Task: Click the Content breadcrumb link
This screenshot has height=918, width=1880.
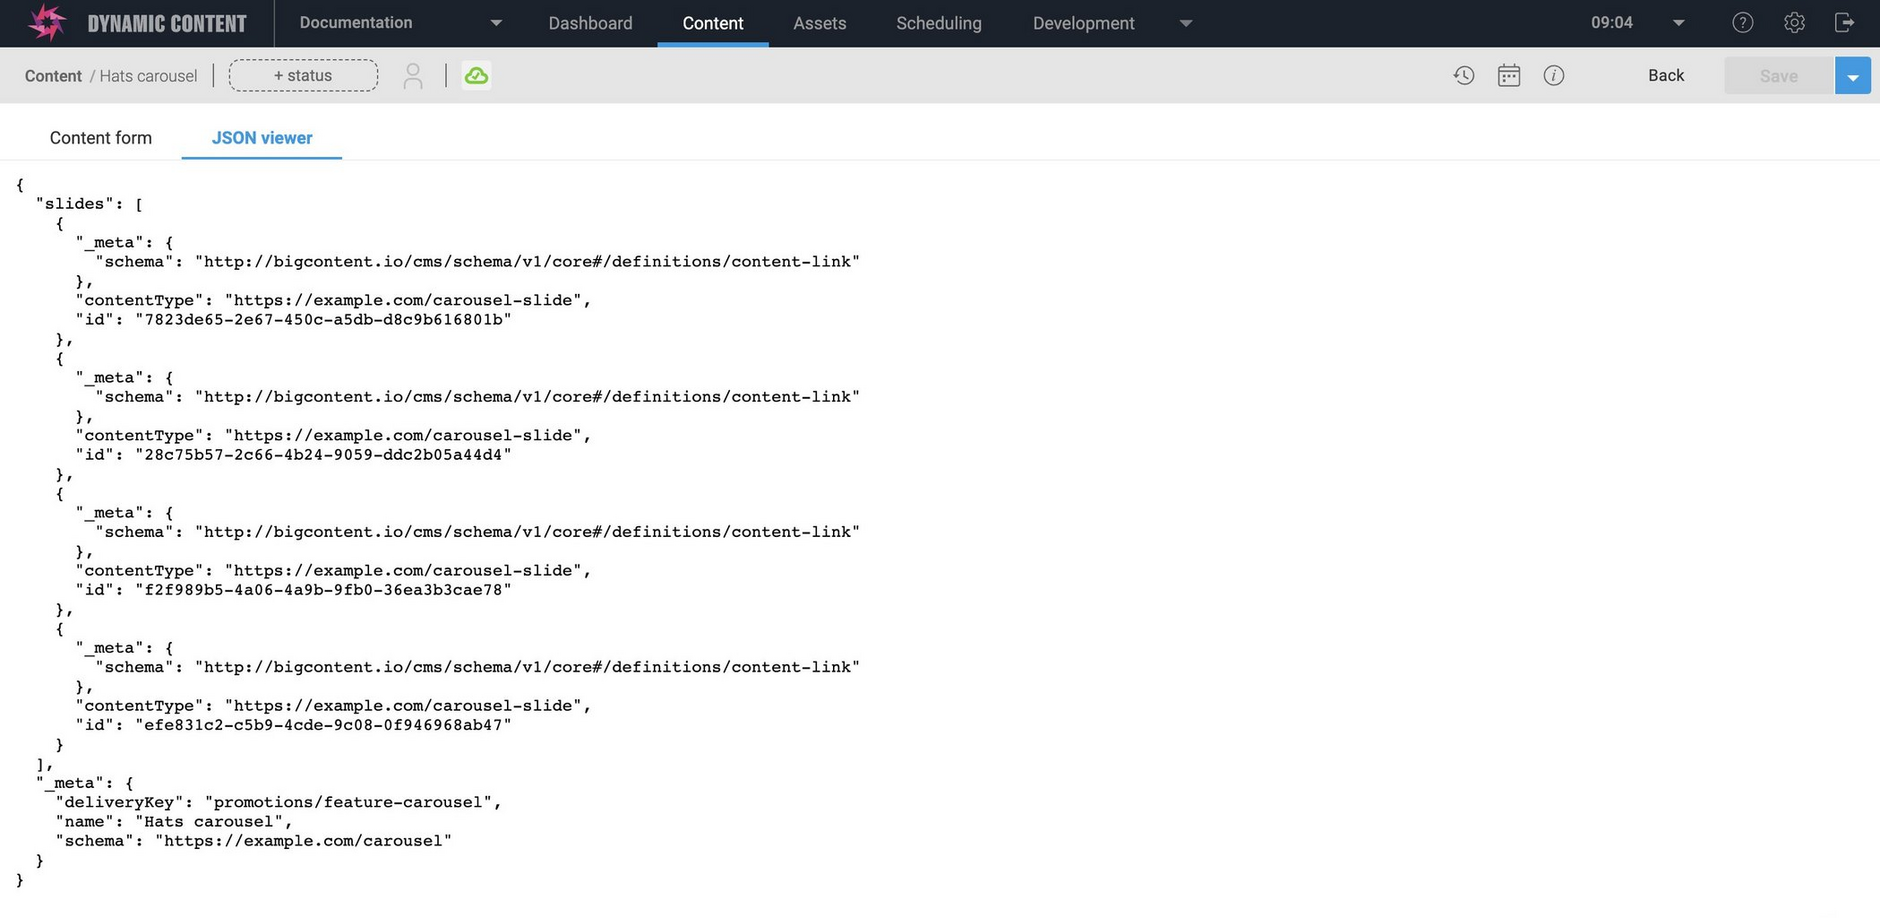Action: tap(53, 76)
